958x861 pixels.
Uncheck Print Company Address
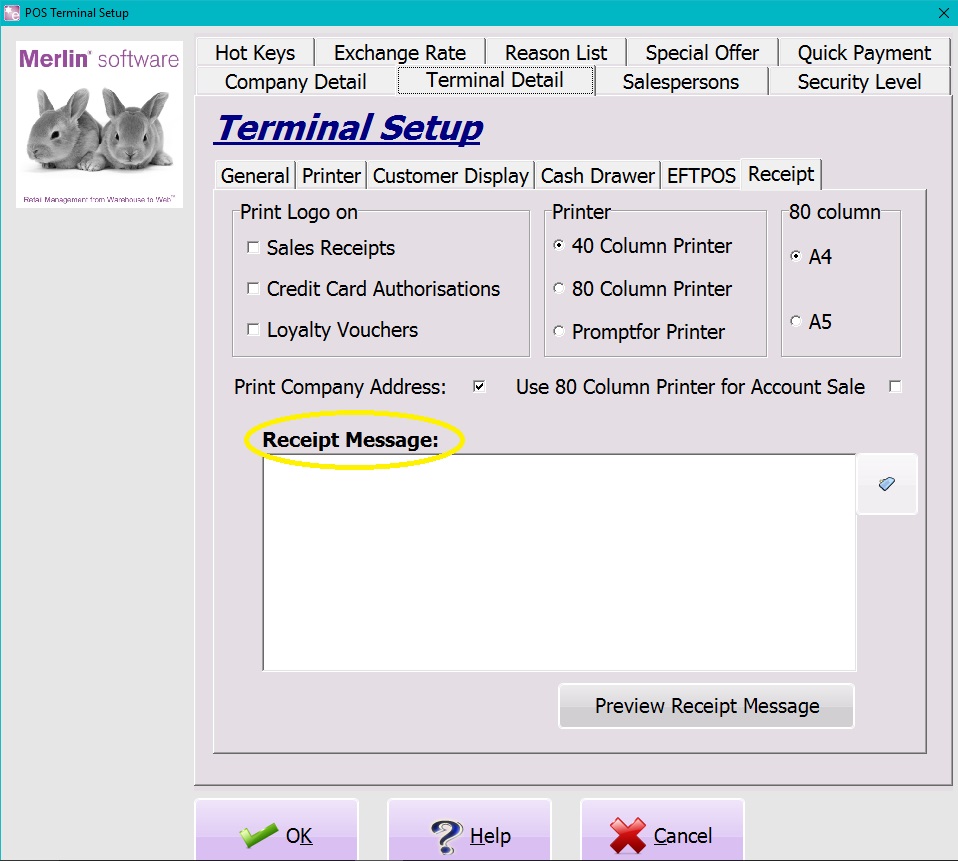tap(478, 387)
